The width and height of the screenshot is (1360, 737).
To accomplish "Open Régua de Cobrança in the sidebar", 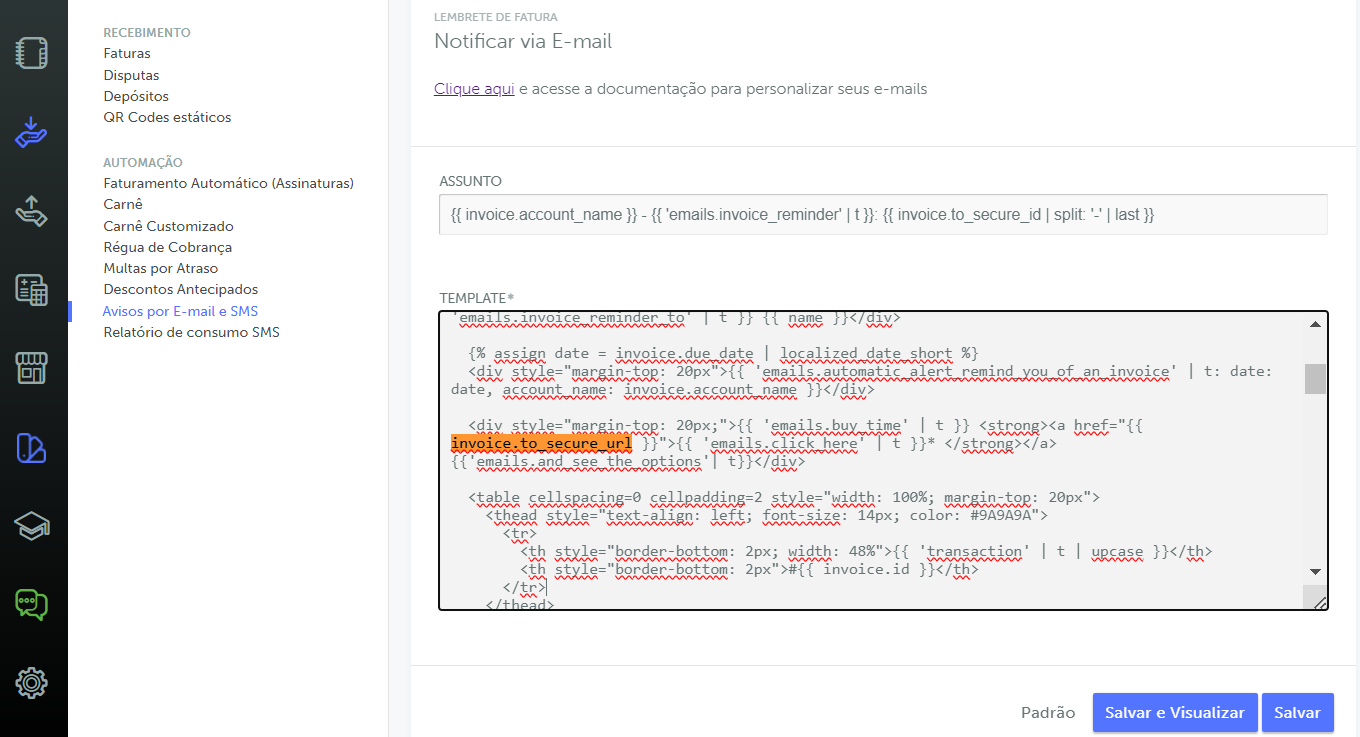I will (x=167, y=247).
